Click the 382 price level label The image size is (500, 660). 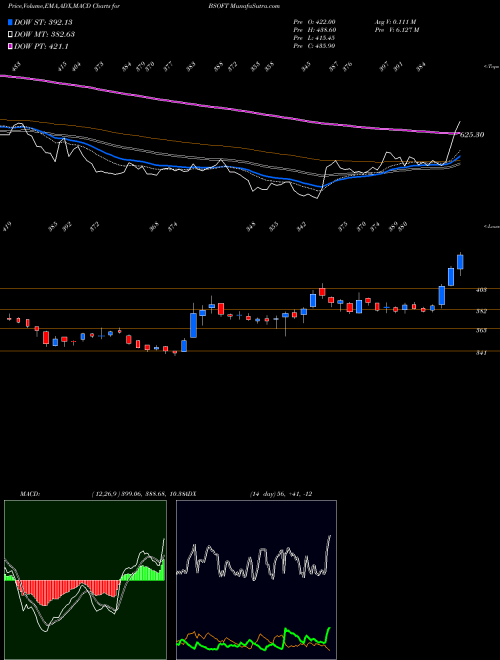click(481, 311)
